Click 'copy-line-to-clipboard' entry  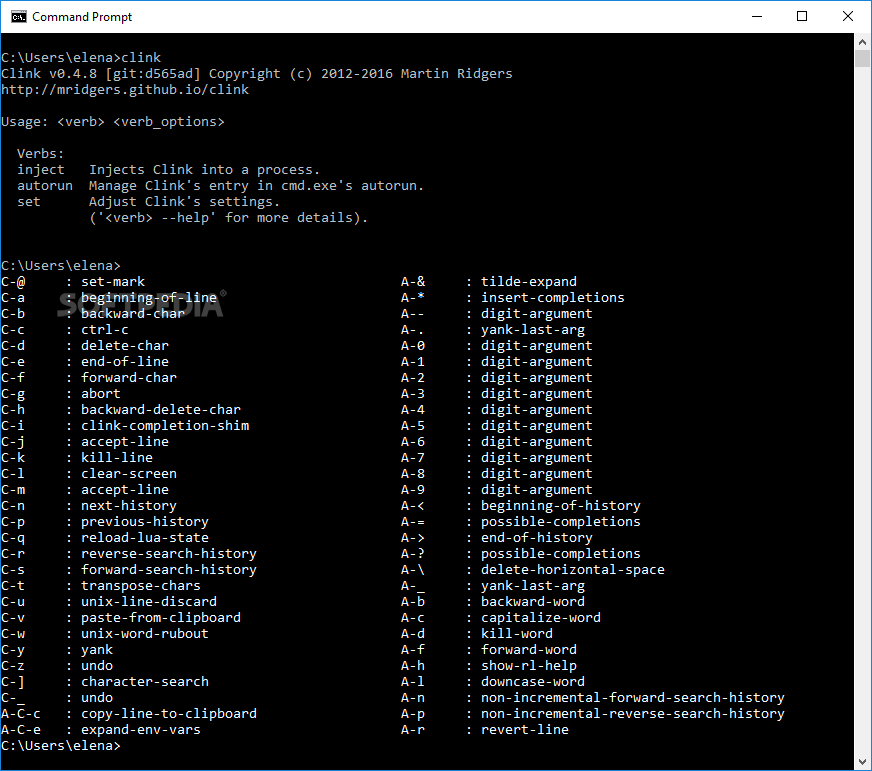(x=169, y=714)
